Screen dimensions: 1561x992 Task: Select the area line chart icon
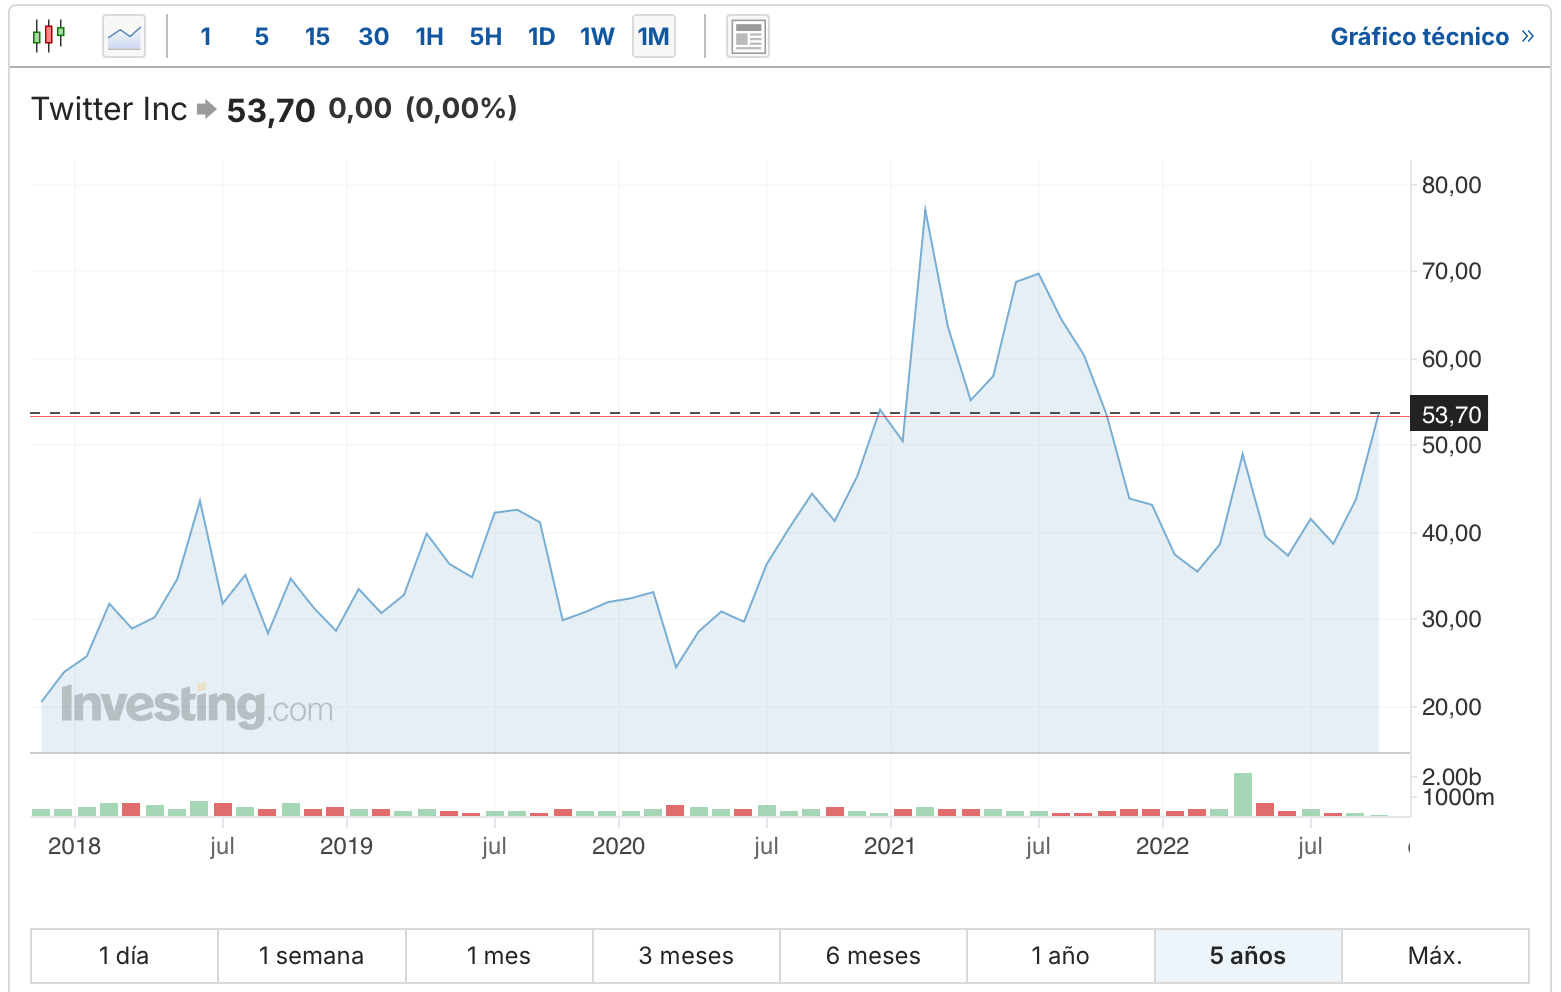(124, 37)
